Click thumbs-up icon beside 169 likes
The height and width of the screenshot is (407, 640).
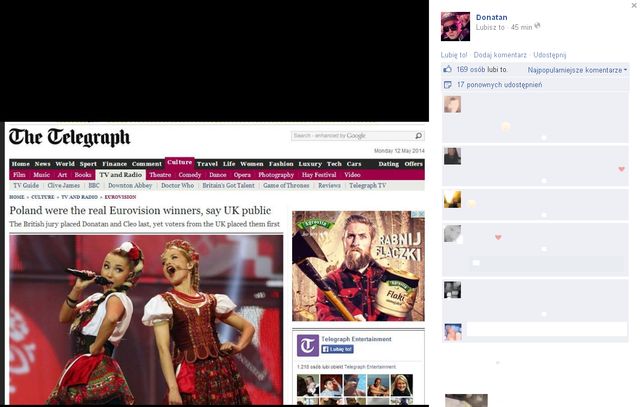[x=447, y=69]
